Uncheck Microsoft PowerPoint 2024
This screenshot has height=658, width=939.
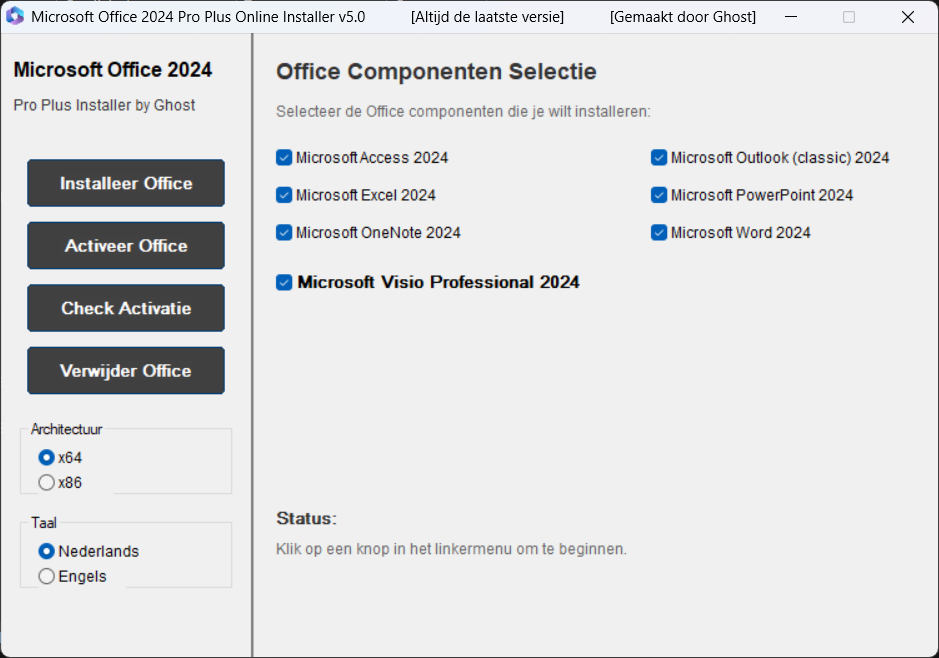(x=659, y=195)
